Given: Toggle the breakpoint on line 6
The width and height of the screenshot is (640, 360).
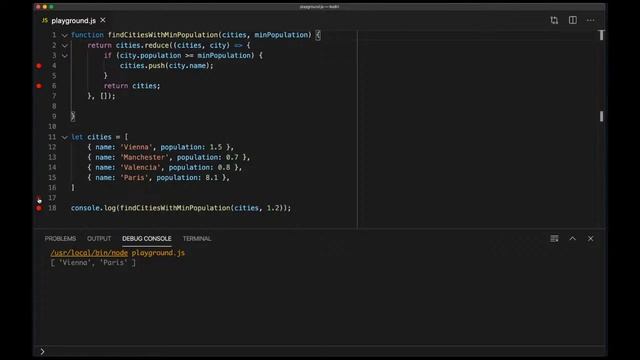Looking at the screenshot, I should coord(39,86).
